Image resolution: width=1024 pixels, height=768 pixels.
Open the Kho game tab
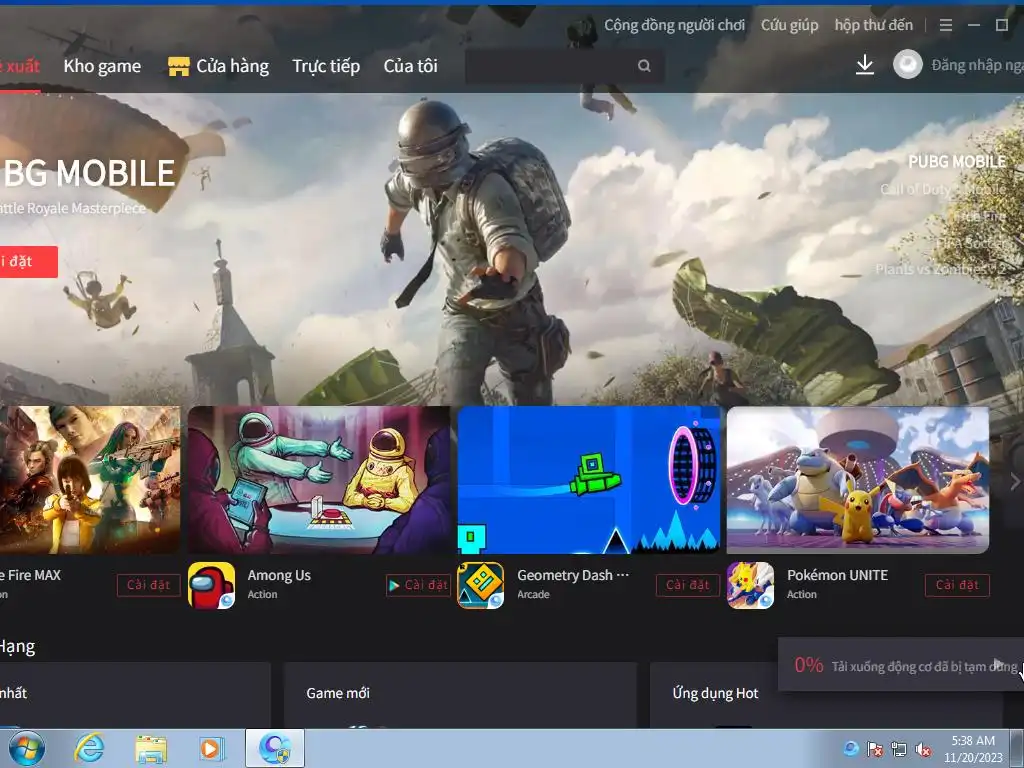(x=102, y=66)
